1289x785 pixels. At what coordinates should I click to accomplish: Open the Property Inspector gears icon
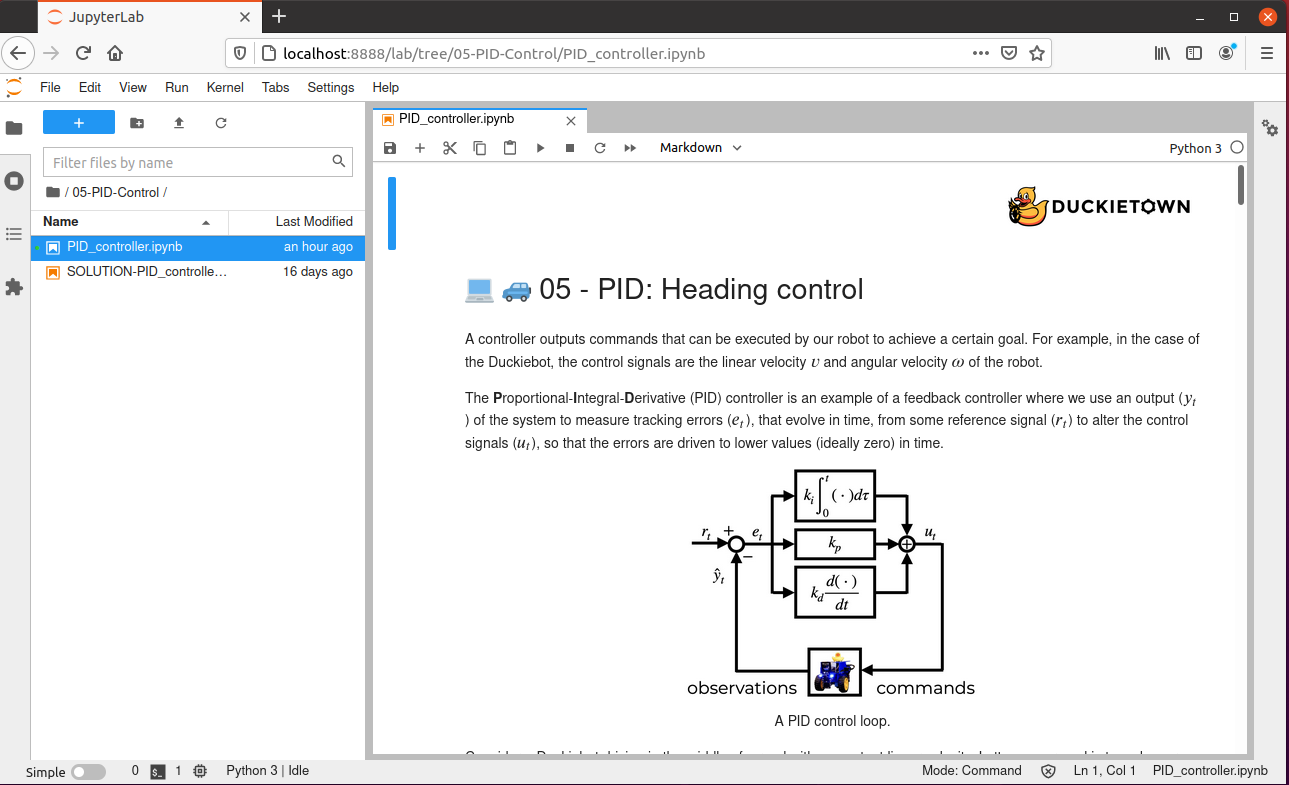pyautogui.click(x=1270, y=128)
